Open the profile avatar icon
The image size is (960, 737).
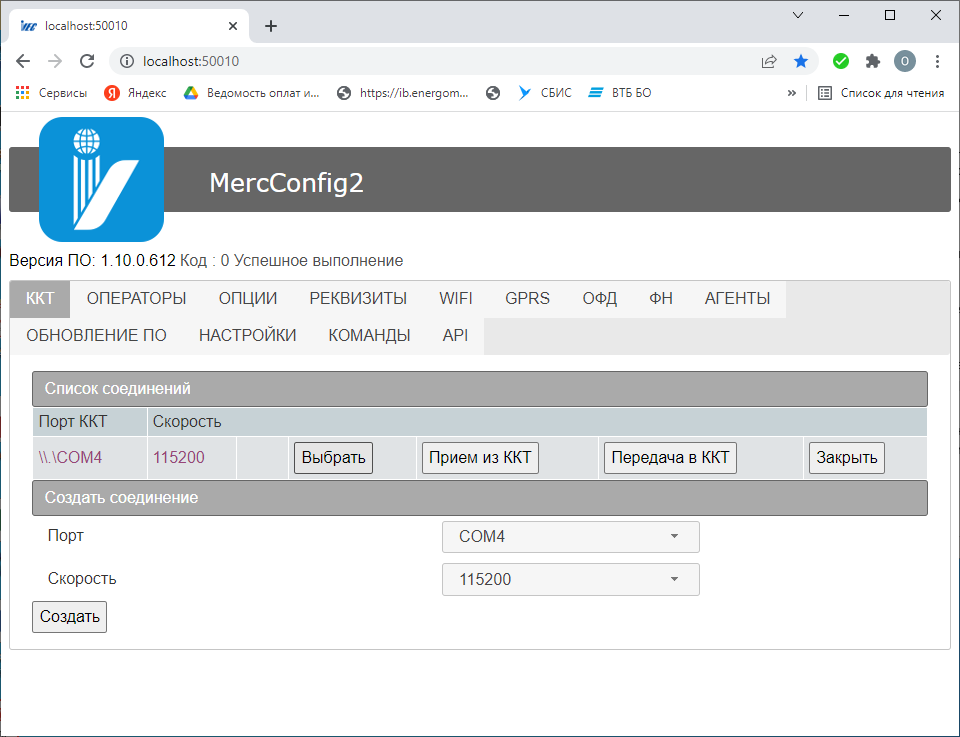click(x=905, y=61)
